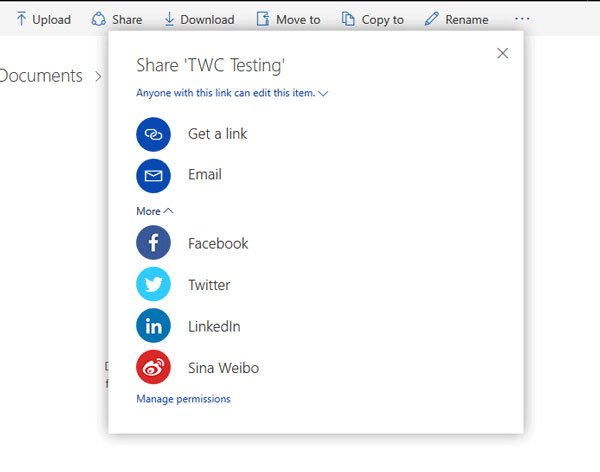Choose the Email sharing label
The height and width of the screenshot is (472, 600).
[x=205, y=175]
